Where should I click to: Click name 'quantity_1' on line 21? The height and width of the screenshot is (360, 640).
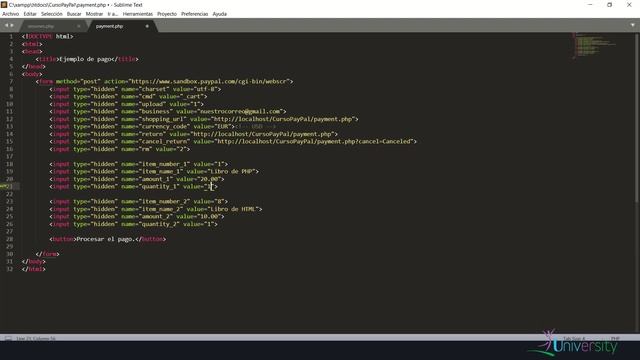tap(158, 187)
